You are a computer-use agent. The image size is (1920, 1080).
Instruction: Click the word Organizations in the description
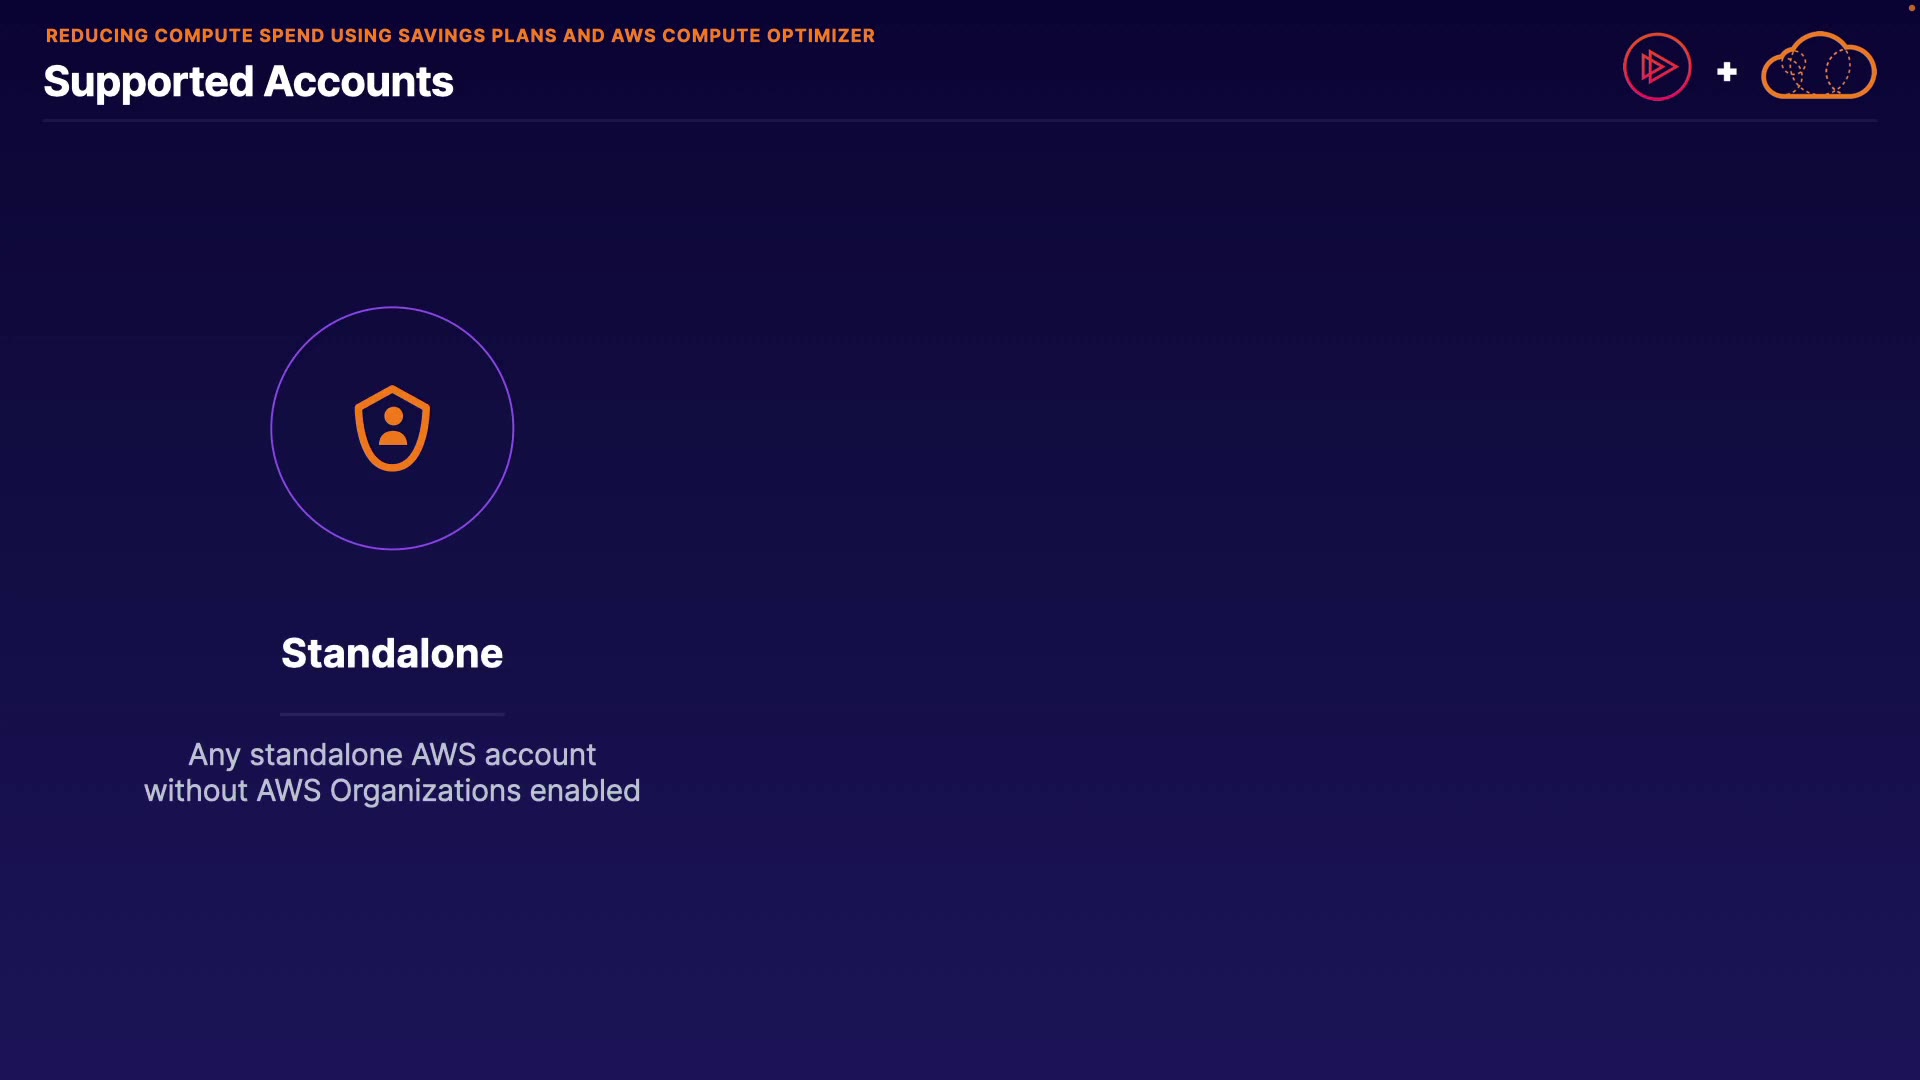(x=425, y=791)
